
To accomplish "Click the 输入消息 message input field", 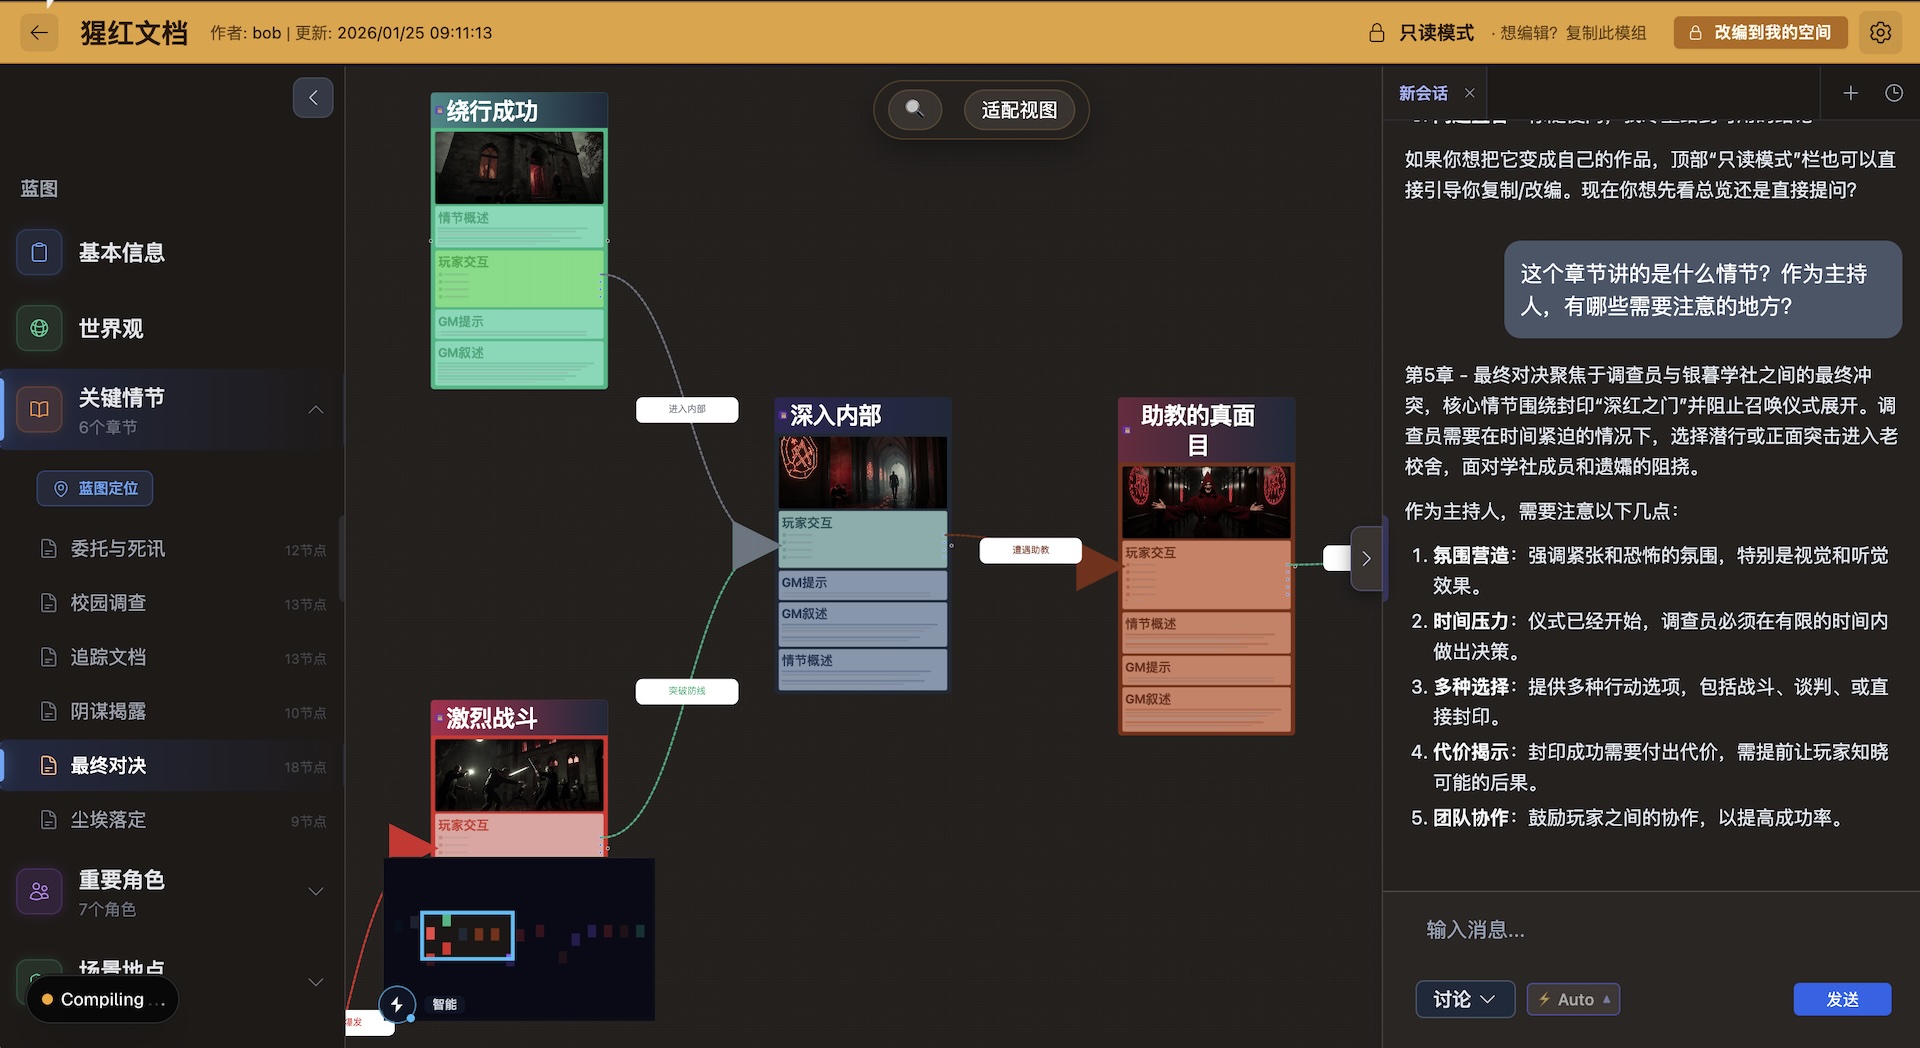I will (1600, 929).
